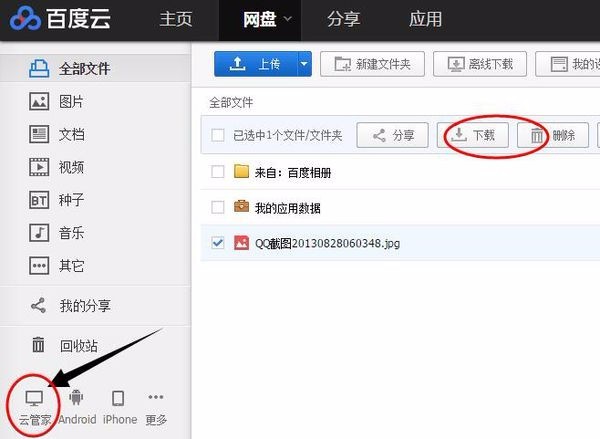
Task: Switch to the 分享 top tab
Action: [x=343, y=19]
